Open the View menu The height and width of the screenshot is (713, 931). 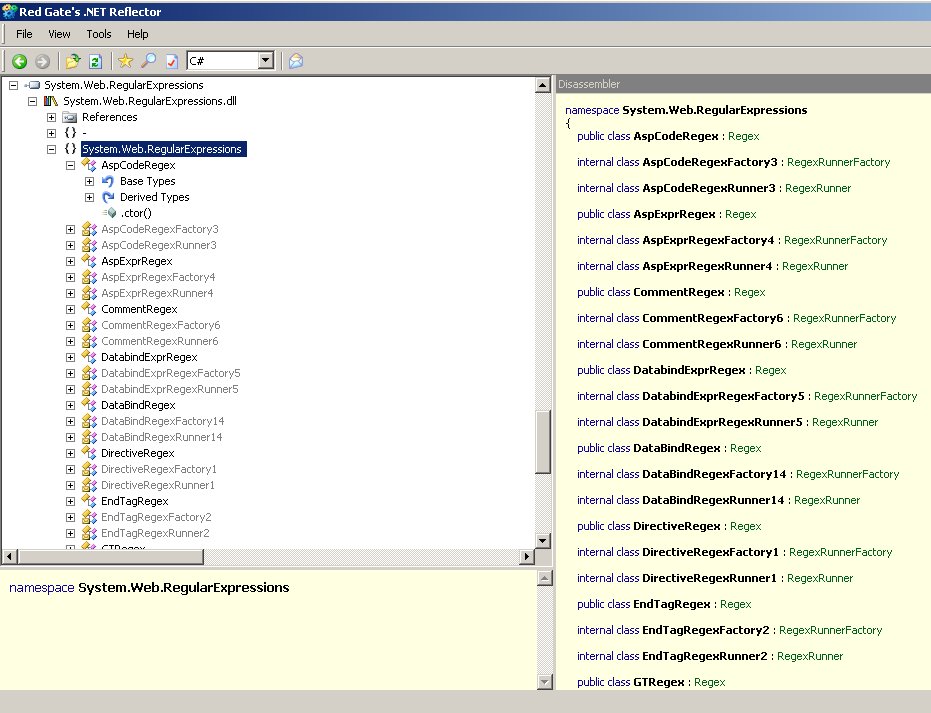coord(59,34)
